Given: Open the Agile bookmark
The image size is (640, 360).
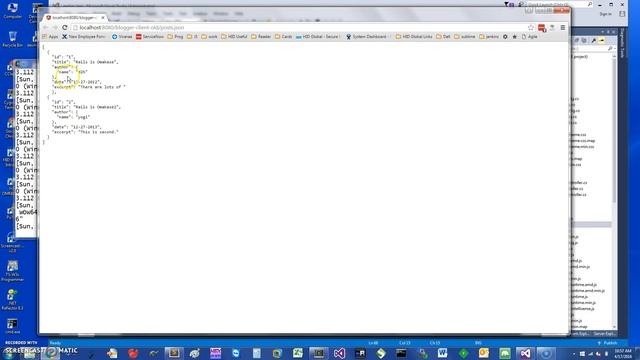Looking at the screenshot, I should (x=529, y=37).
